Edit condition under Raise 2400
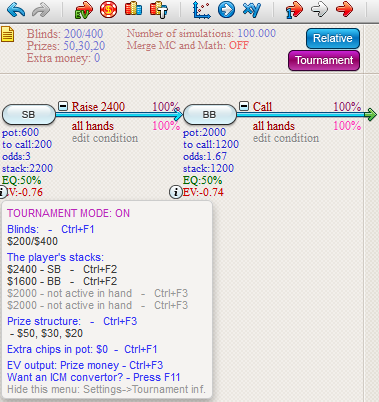Viewport: 379px width, 402px height. [105, 138]
